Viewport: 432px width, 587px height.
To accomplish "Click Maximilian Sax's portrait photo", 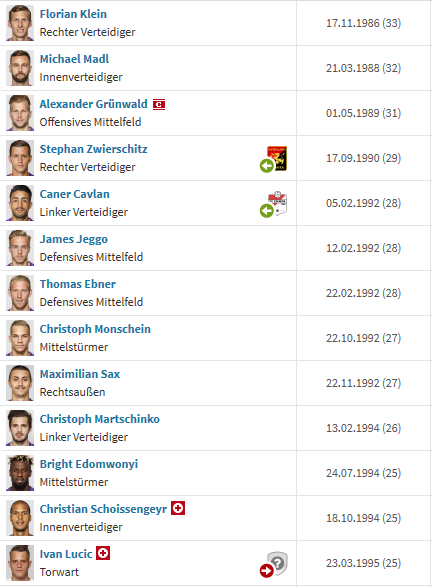I will coord(20,383).
